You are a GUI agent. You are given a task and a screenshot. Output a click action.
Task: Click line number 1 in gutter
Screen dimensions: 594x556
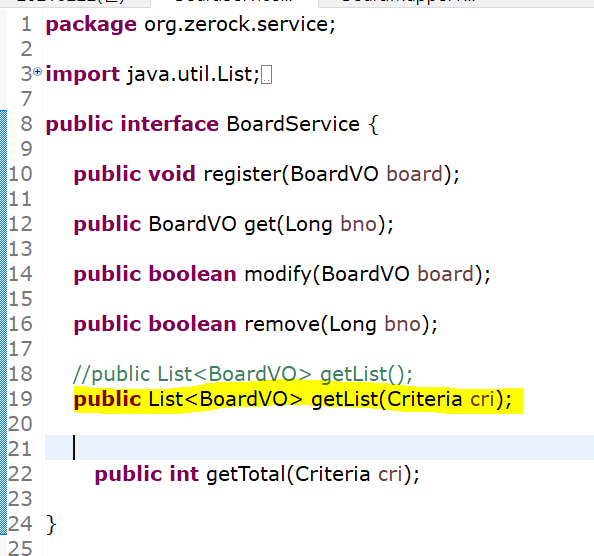[26, 24]
